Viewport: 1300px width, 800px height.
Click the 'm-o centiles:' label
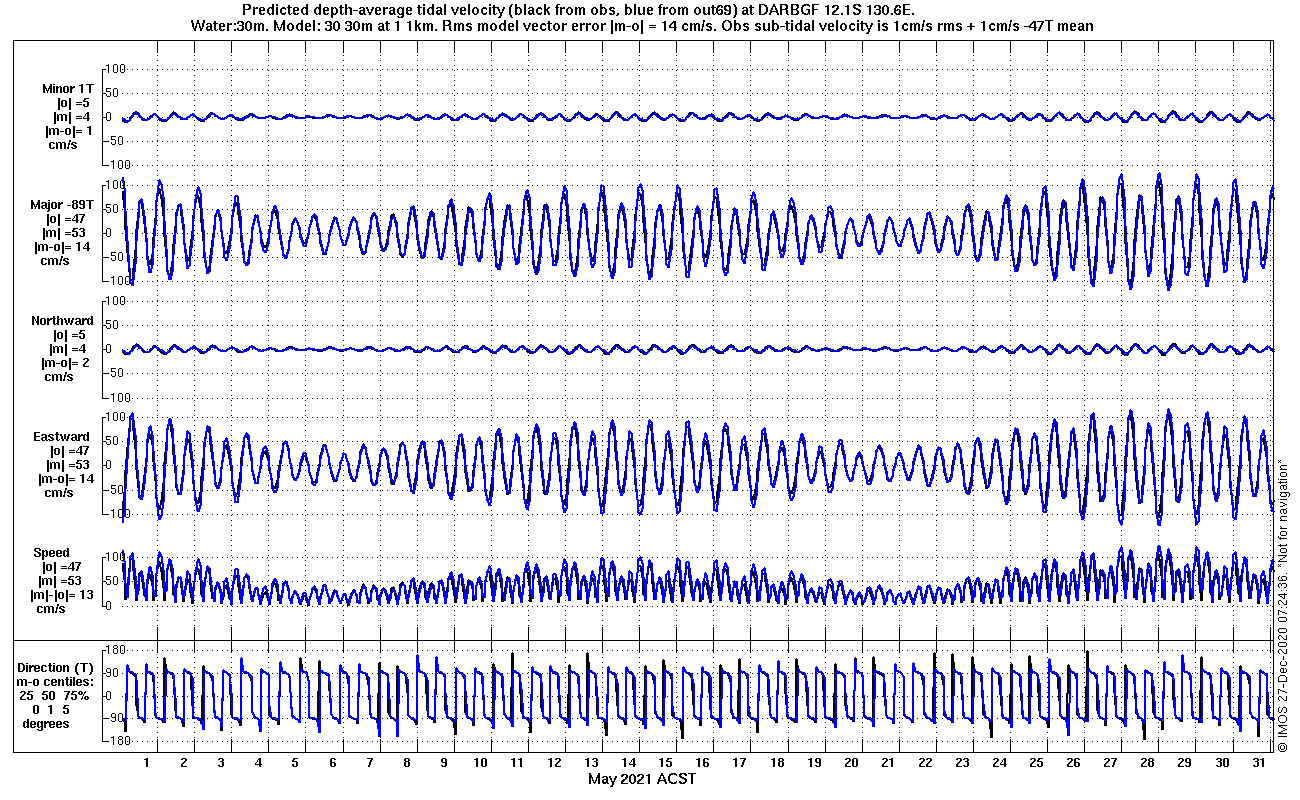[x=57, y=682]
